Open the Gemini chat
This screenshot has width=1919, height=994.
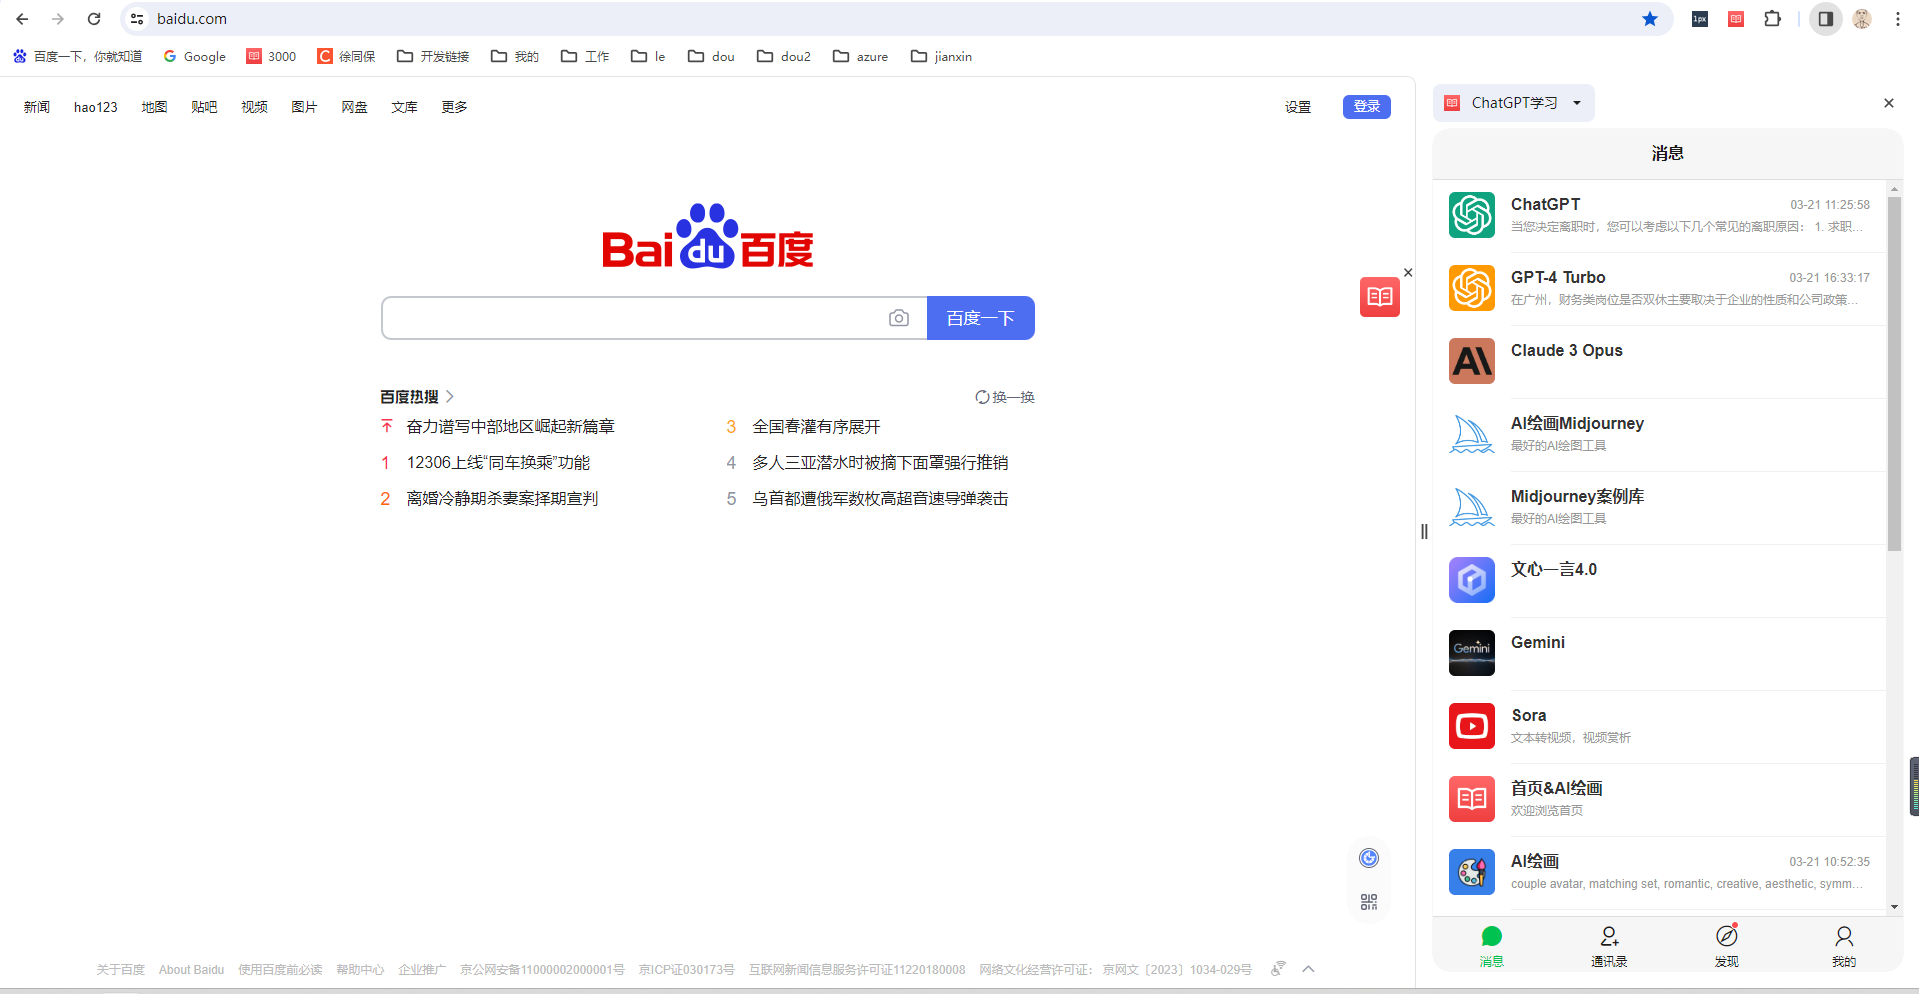[1659, 654]
